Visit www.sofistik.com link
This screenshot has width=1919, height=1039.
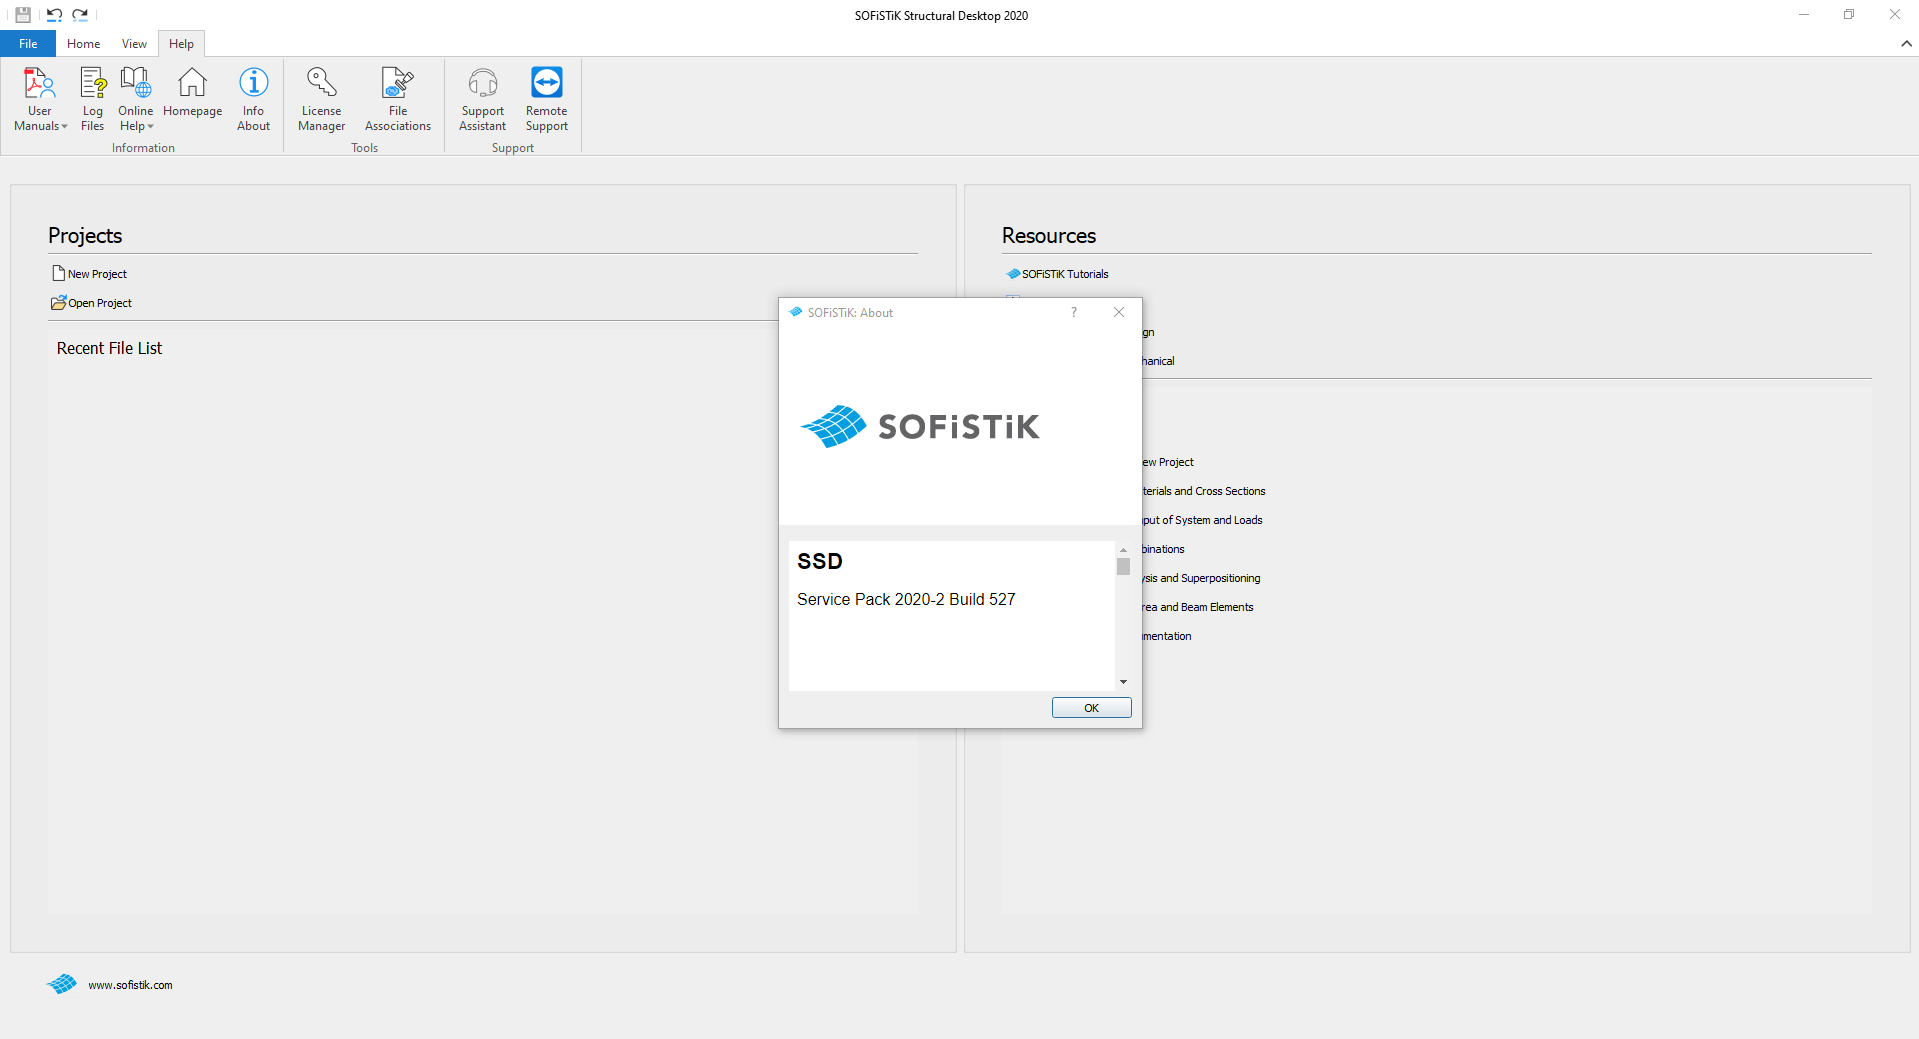click(x=130, y=985)
